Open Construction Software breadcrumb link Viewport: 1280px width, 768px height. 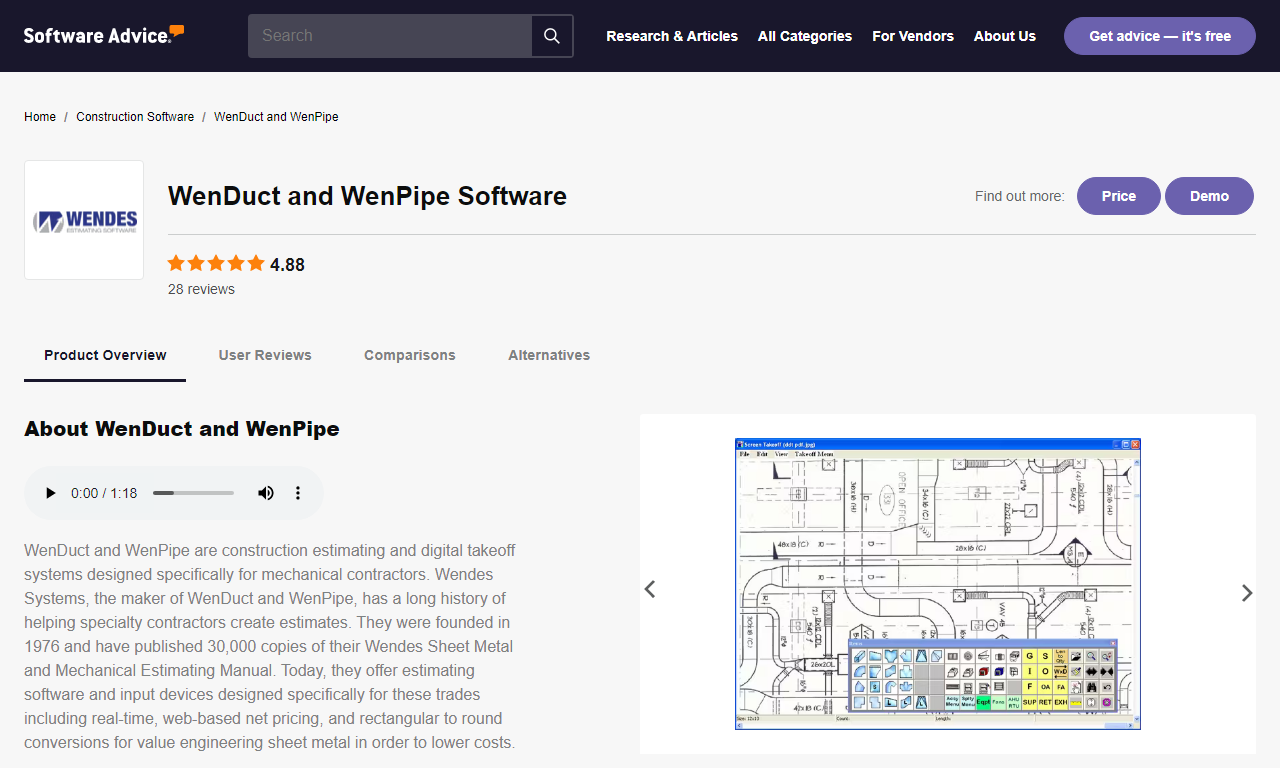click(135, 117)
